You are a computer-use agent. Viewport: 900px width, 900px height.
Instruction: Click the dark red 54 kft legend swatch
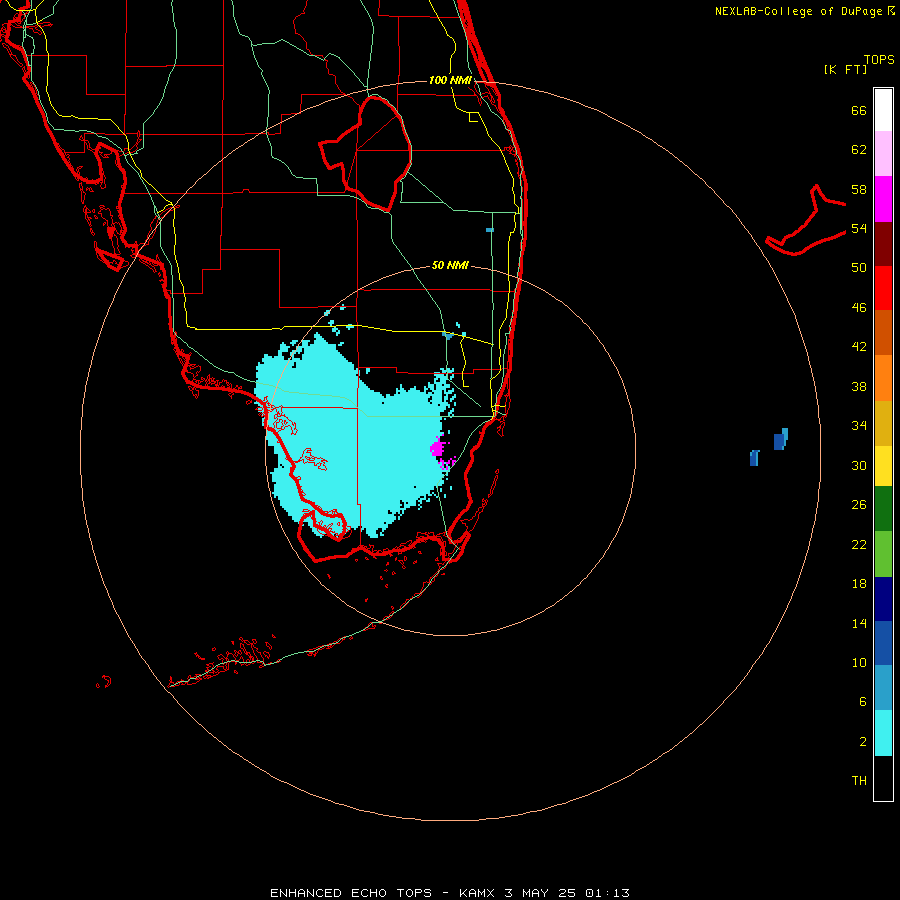tap(883, 243)
